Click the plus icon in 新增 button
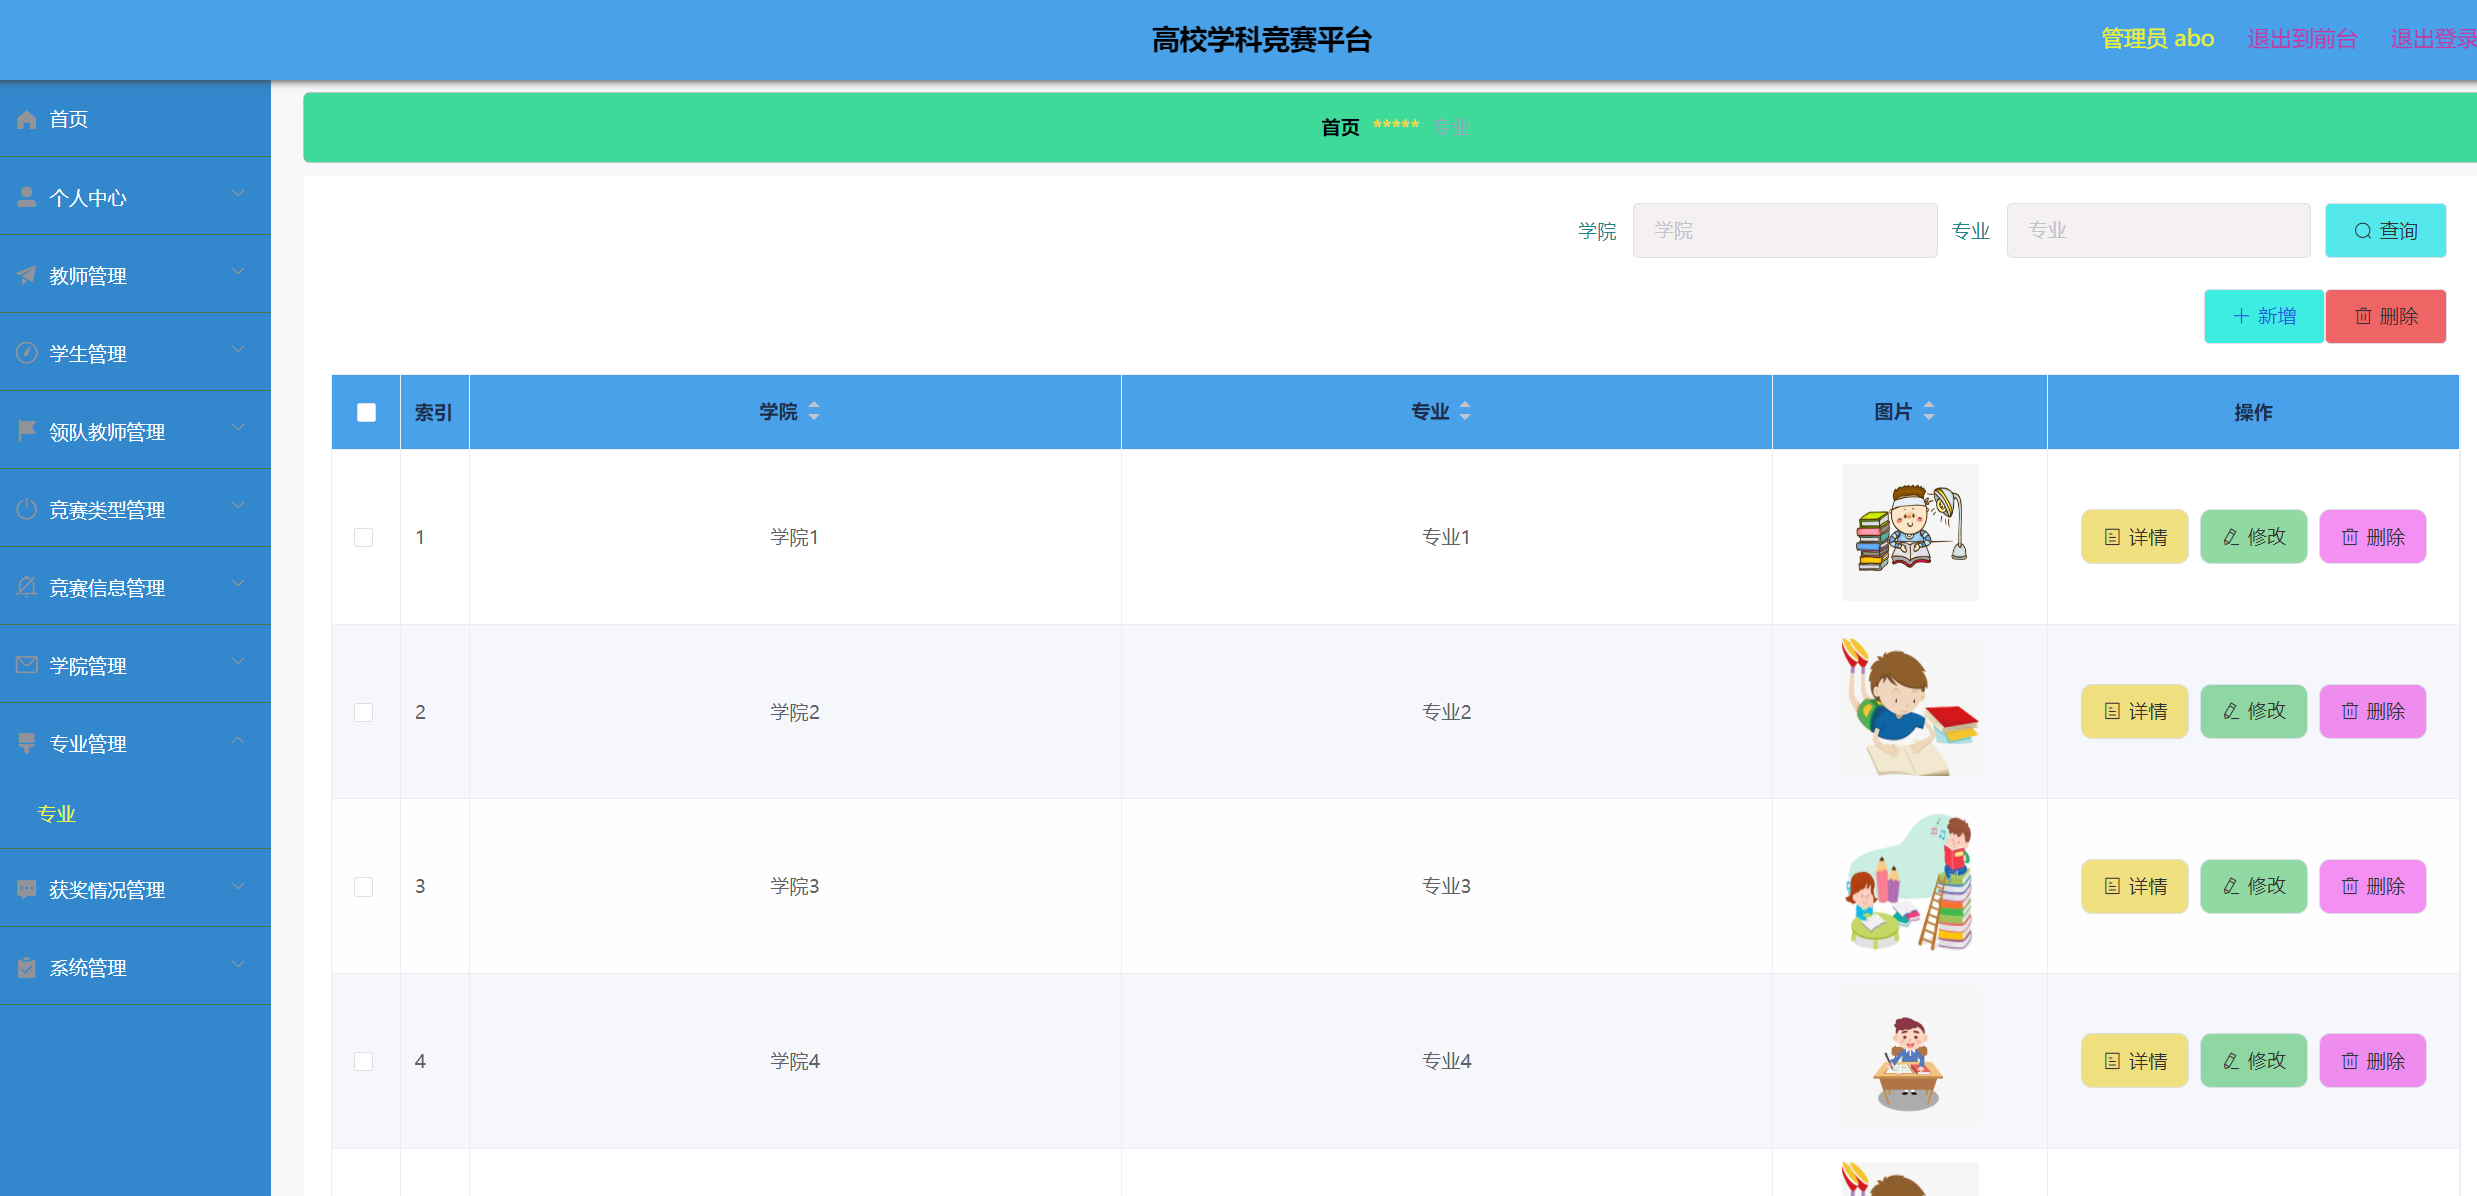The image size is (2477, 1196). (2241, 316)
